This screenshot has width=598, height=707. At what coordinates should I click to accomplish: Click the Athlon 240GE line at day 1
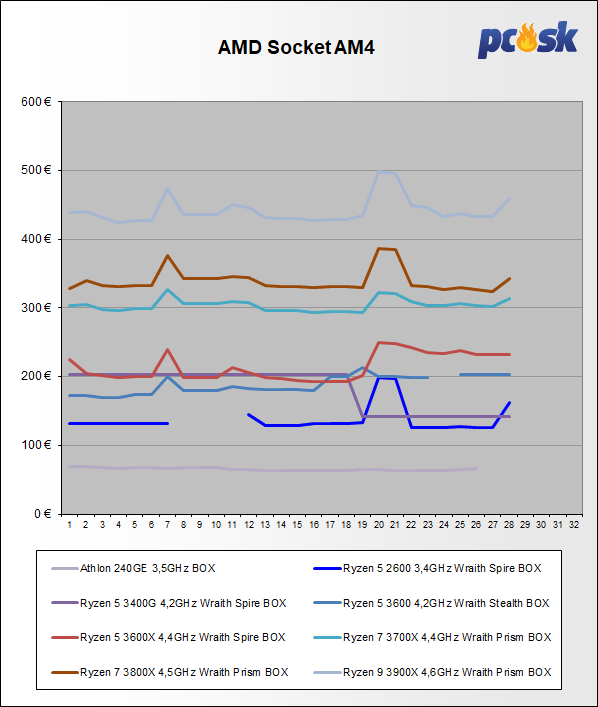(69, 467)
